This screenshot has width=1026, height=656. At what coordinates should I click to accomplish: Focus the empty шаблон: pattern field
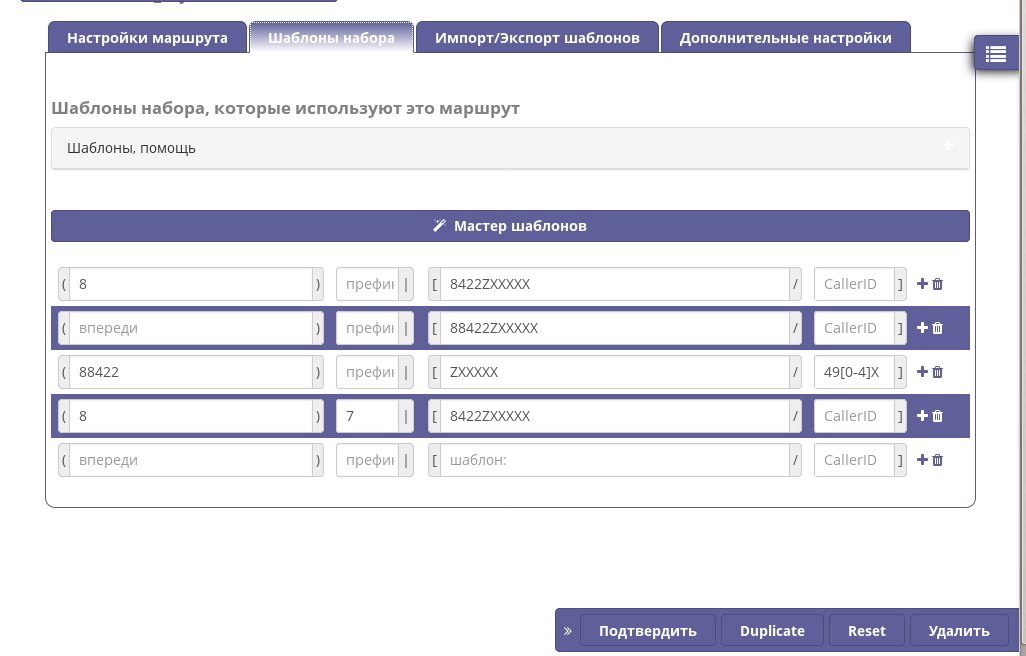point(614,460)
